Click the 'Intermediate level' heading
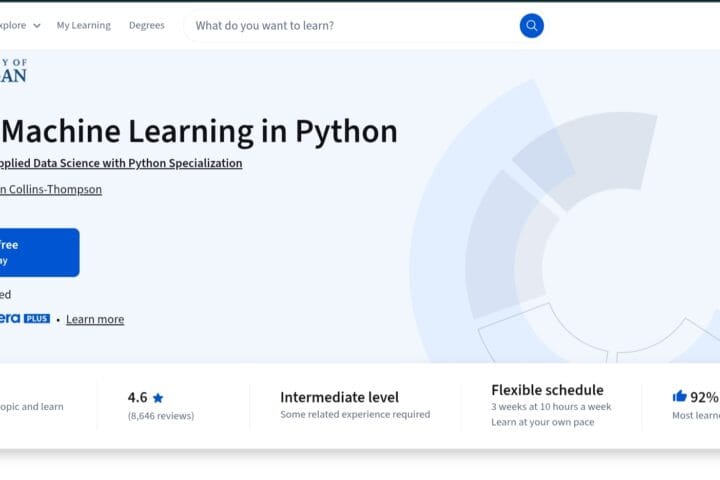The height and width of the screenshot is (480, 720). click(x=339, y=397)
